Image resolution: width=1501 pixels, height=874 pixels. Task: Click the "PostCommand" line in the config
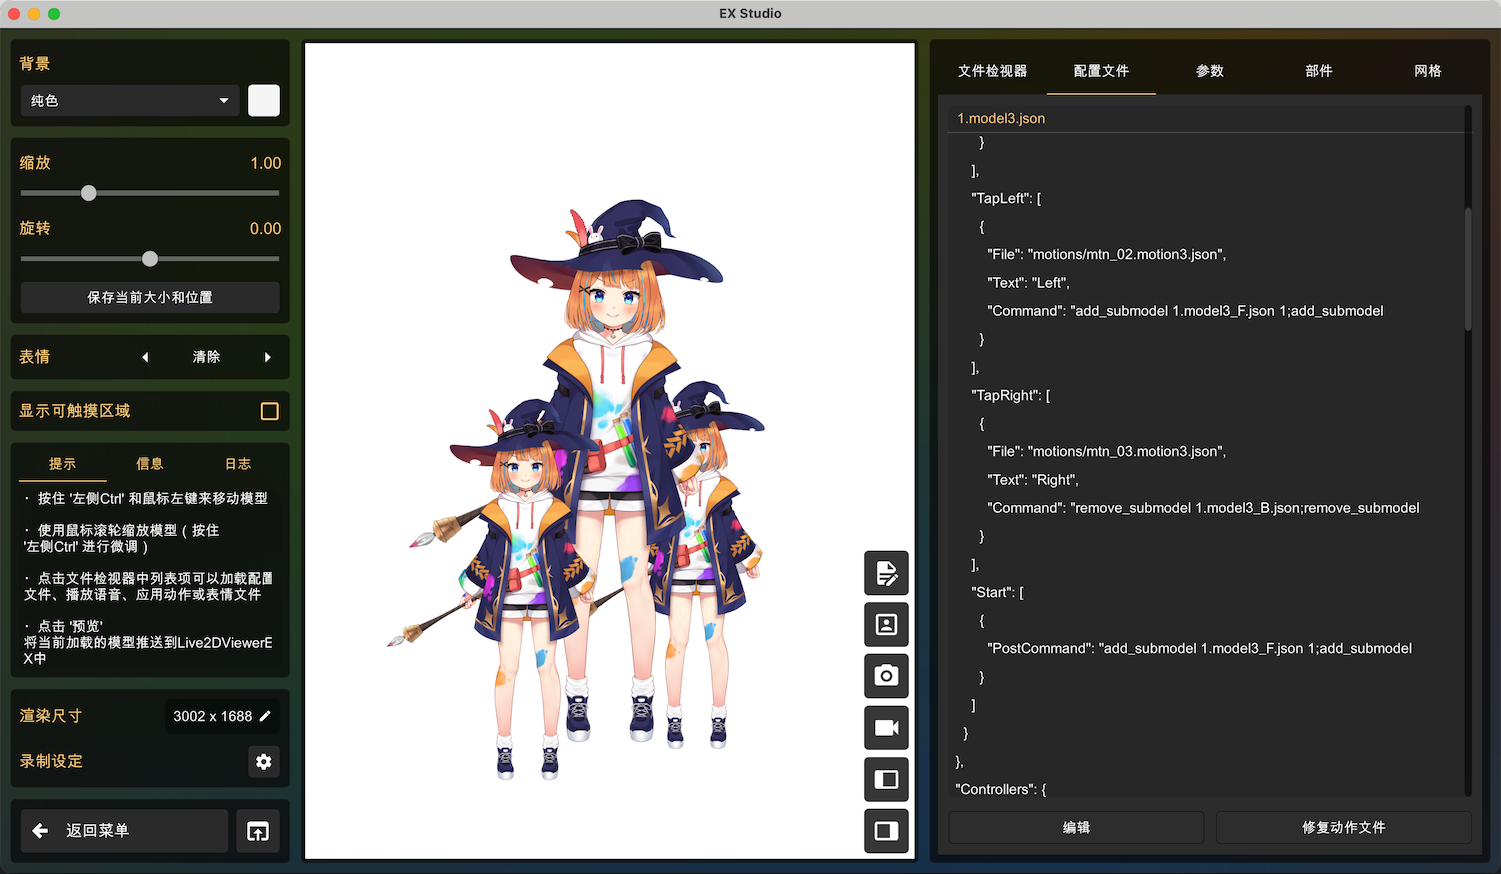coord(1199,649)
